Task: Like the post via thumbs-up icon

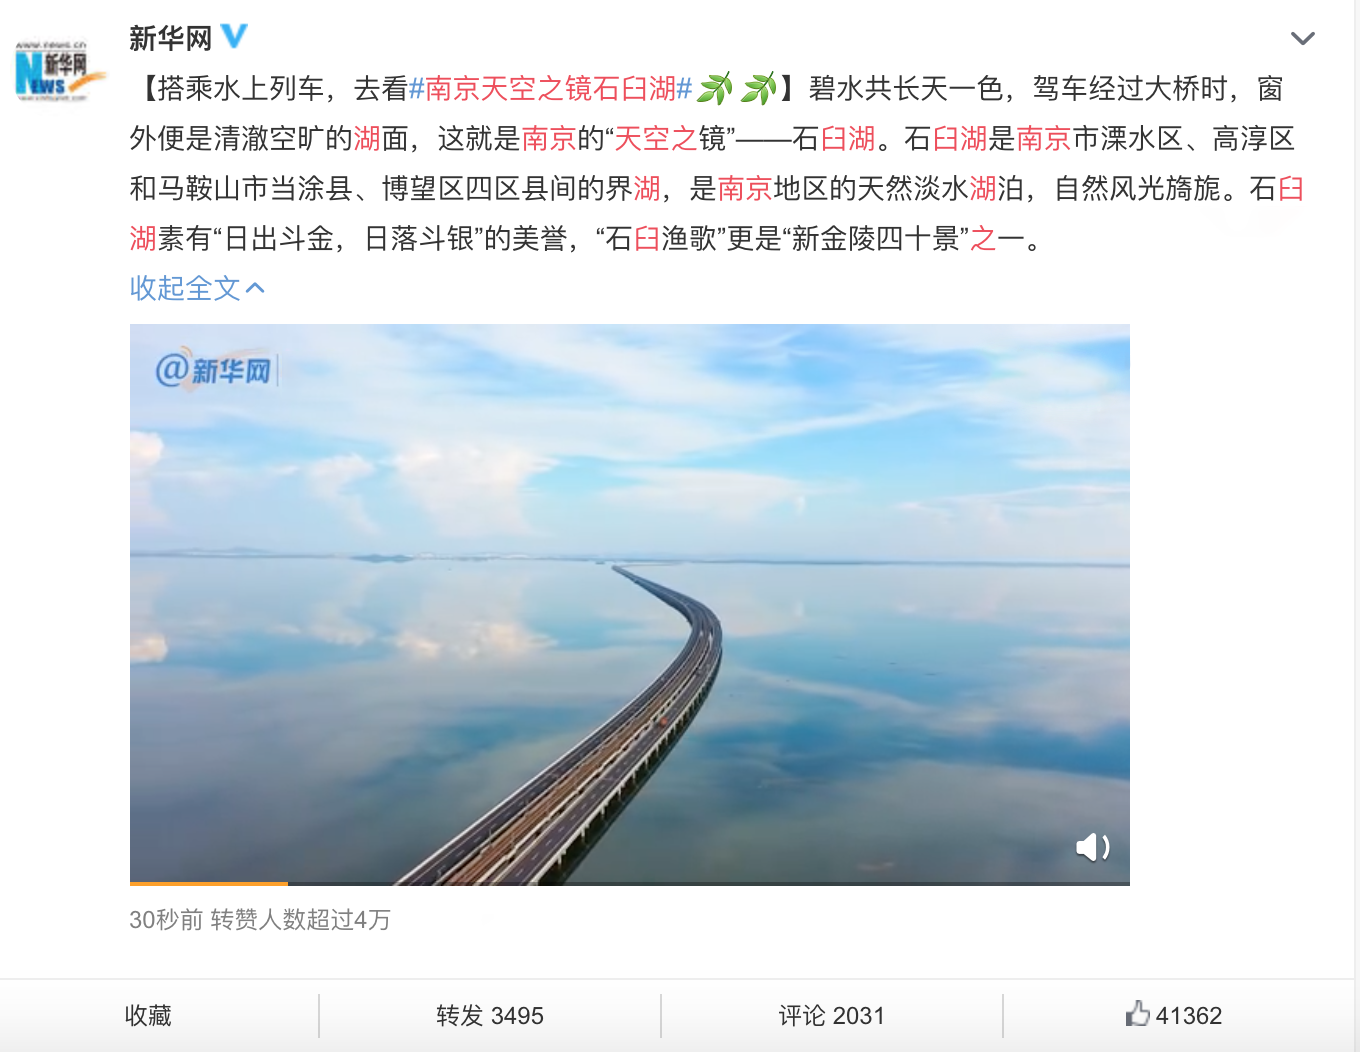Action: [1138, 1014]
